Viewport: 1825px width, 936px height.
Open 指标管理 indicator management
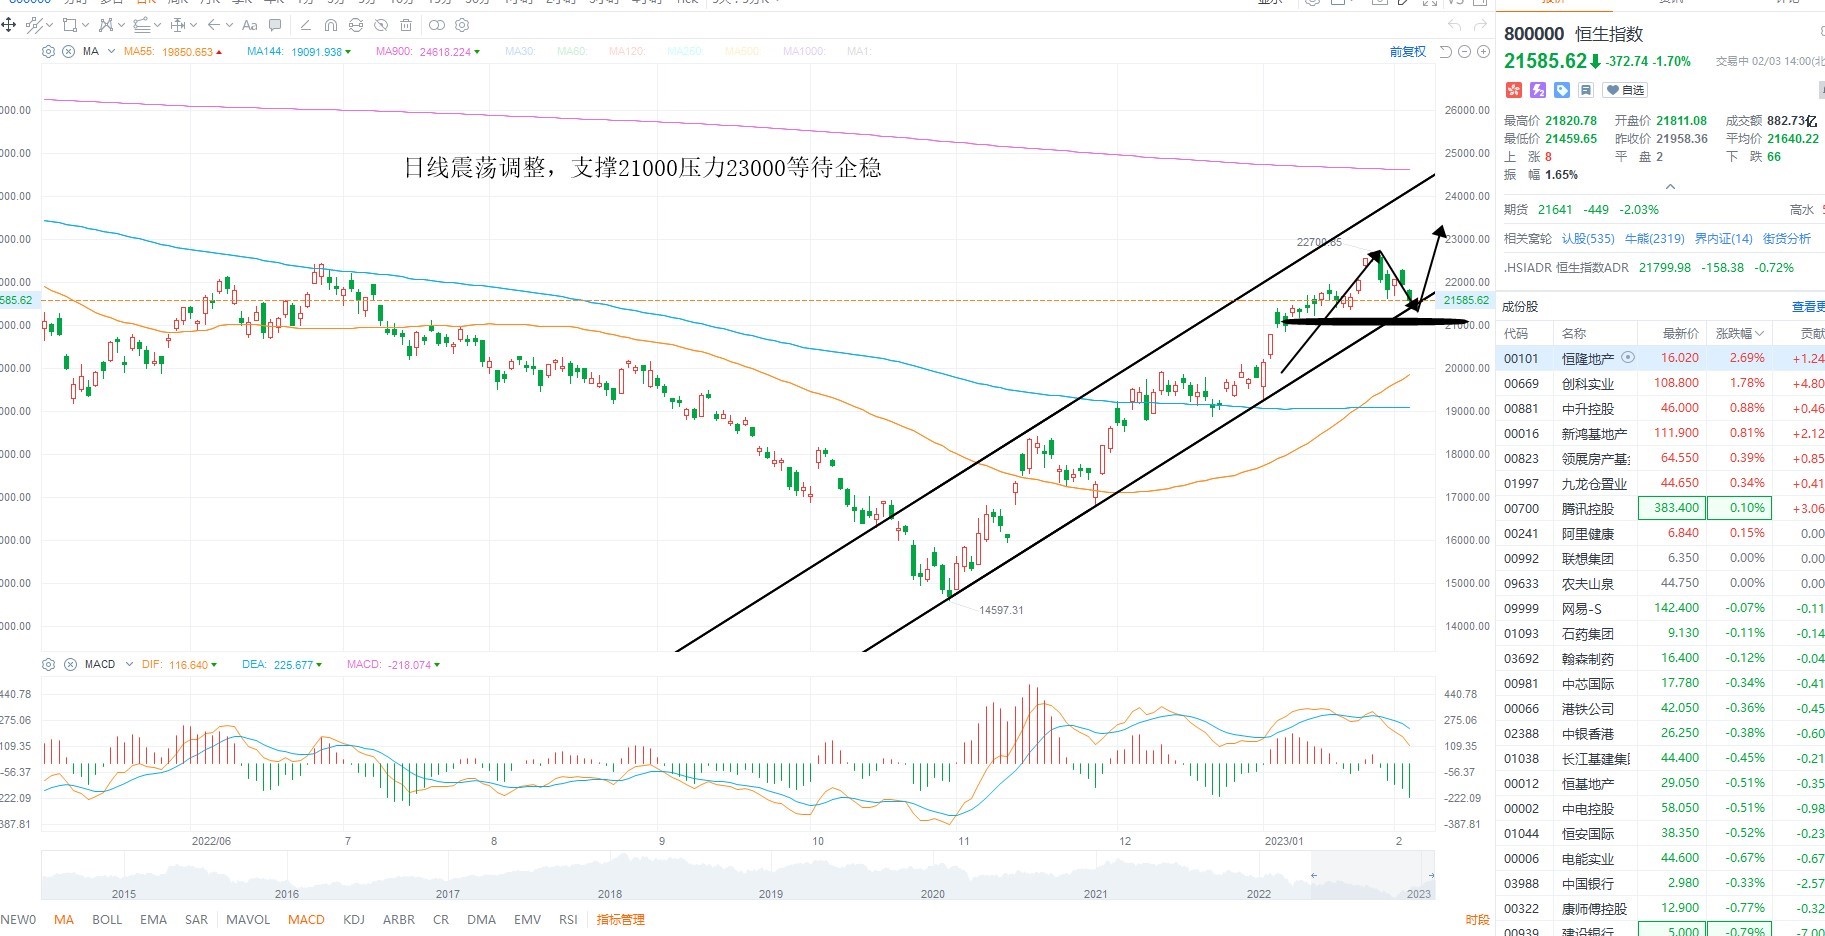coord(620,919)
